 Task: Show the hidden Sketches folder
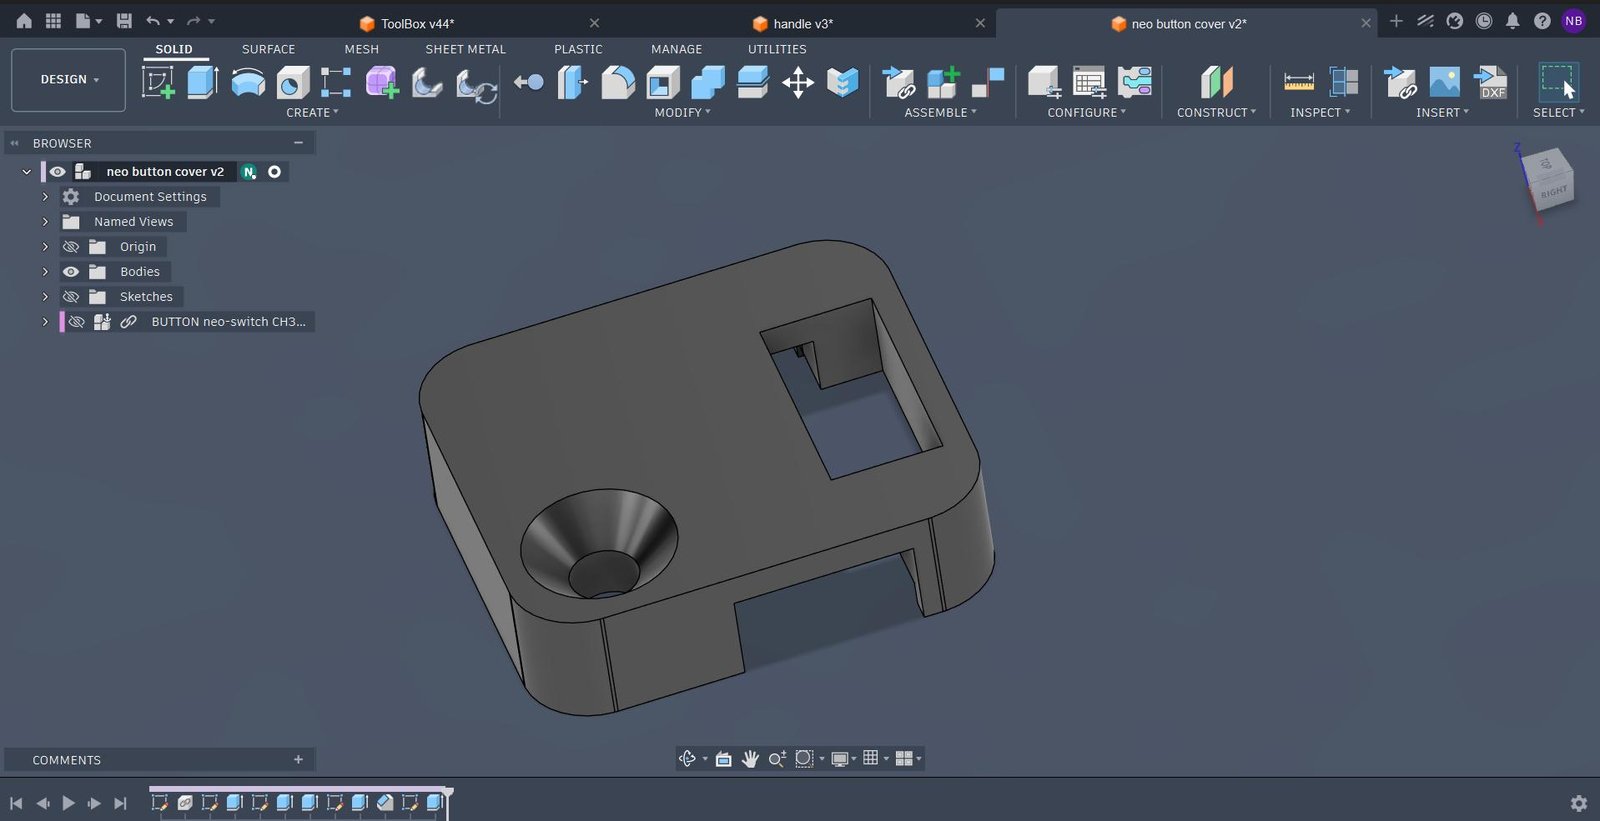pos(71,297)
